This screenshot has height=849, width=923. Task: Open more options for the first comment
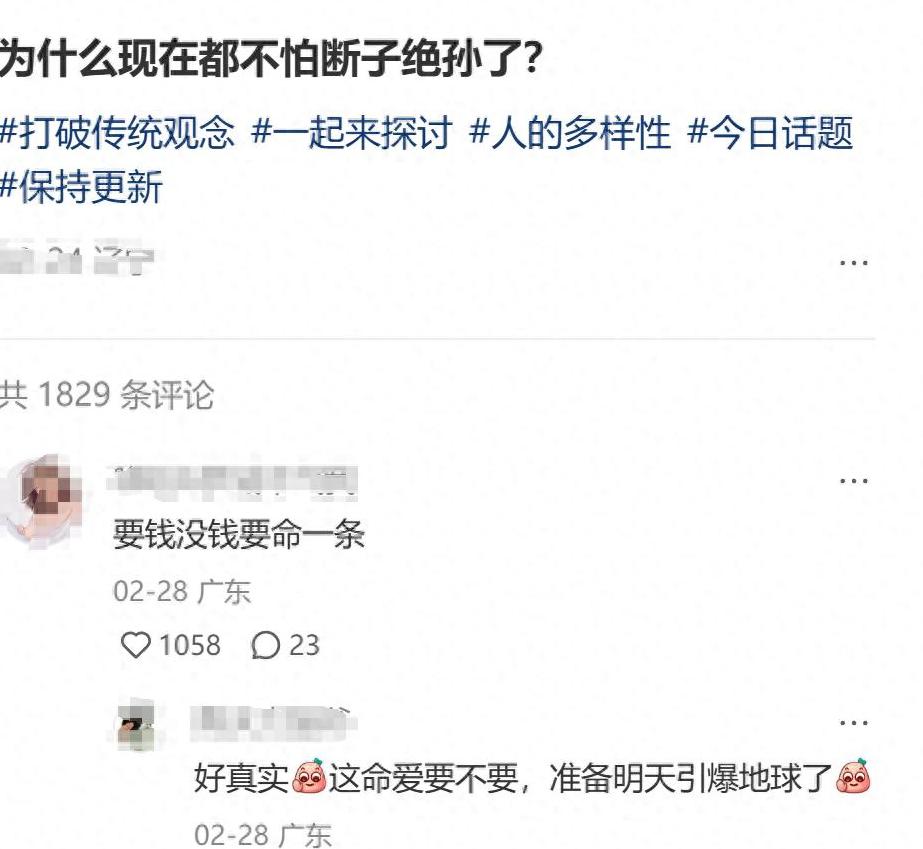854,481
